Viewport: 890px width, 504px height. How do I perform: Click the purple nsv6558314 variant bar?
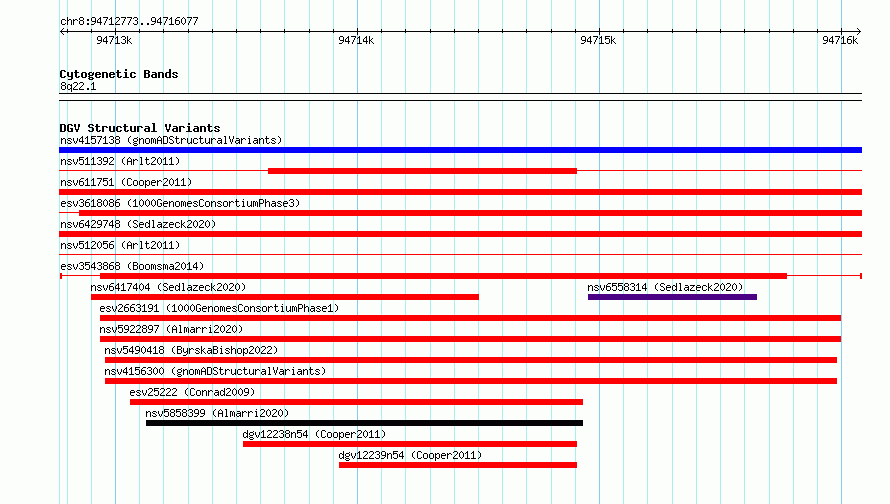tap(673, 297)
